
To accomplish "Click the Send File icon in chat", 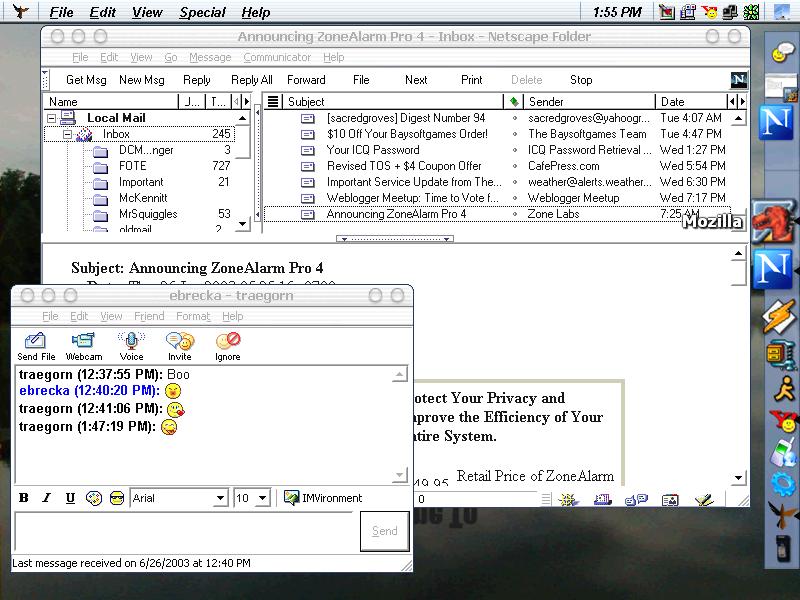I will pos(36,346).
